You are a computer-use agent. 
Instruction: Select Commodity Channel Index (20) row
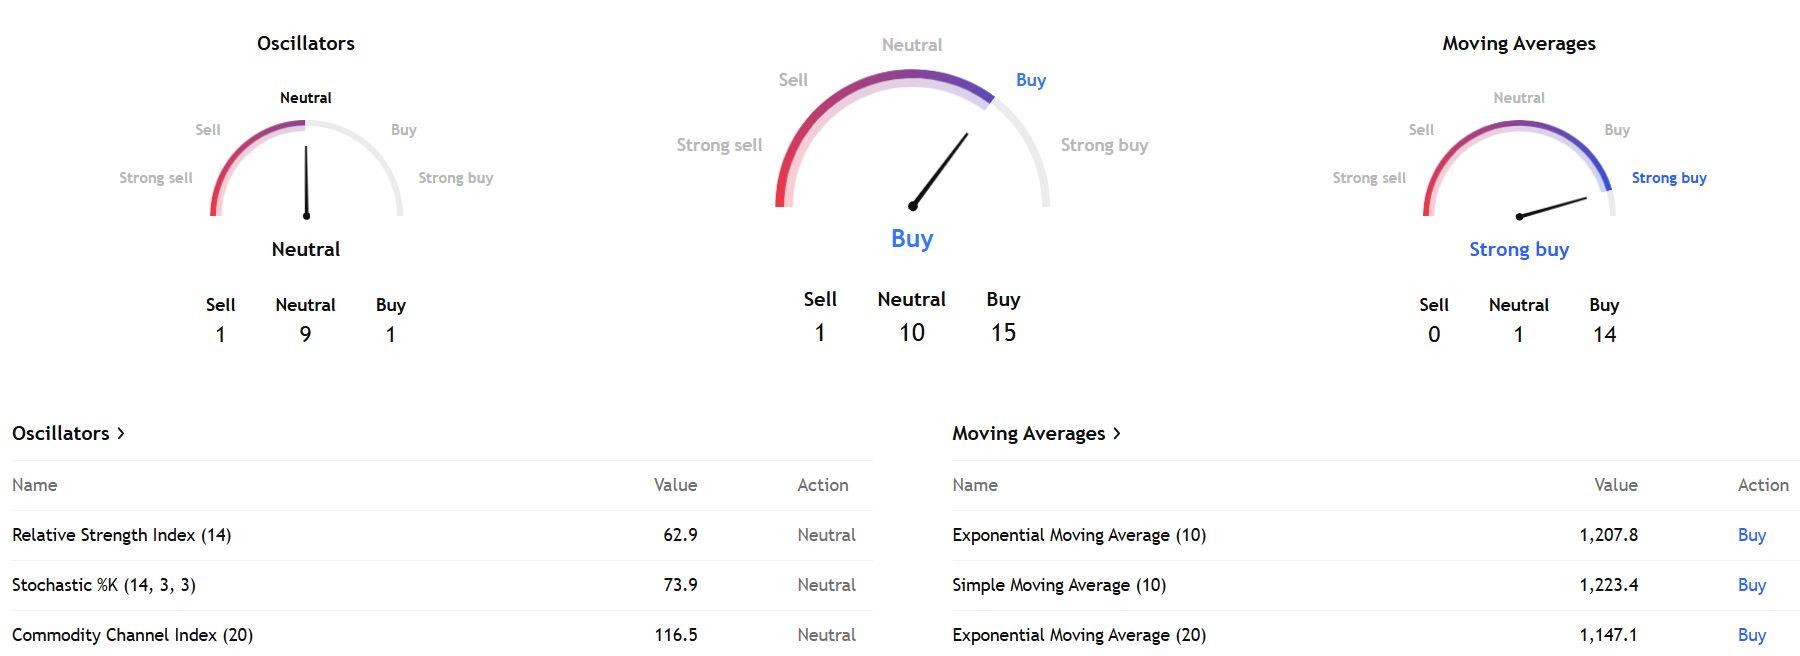coord(132,635)
